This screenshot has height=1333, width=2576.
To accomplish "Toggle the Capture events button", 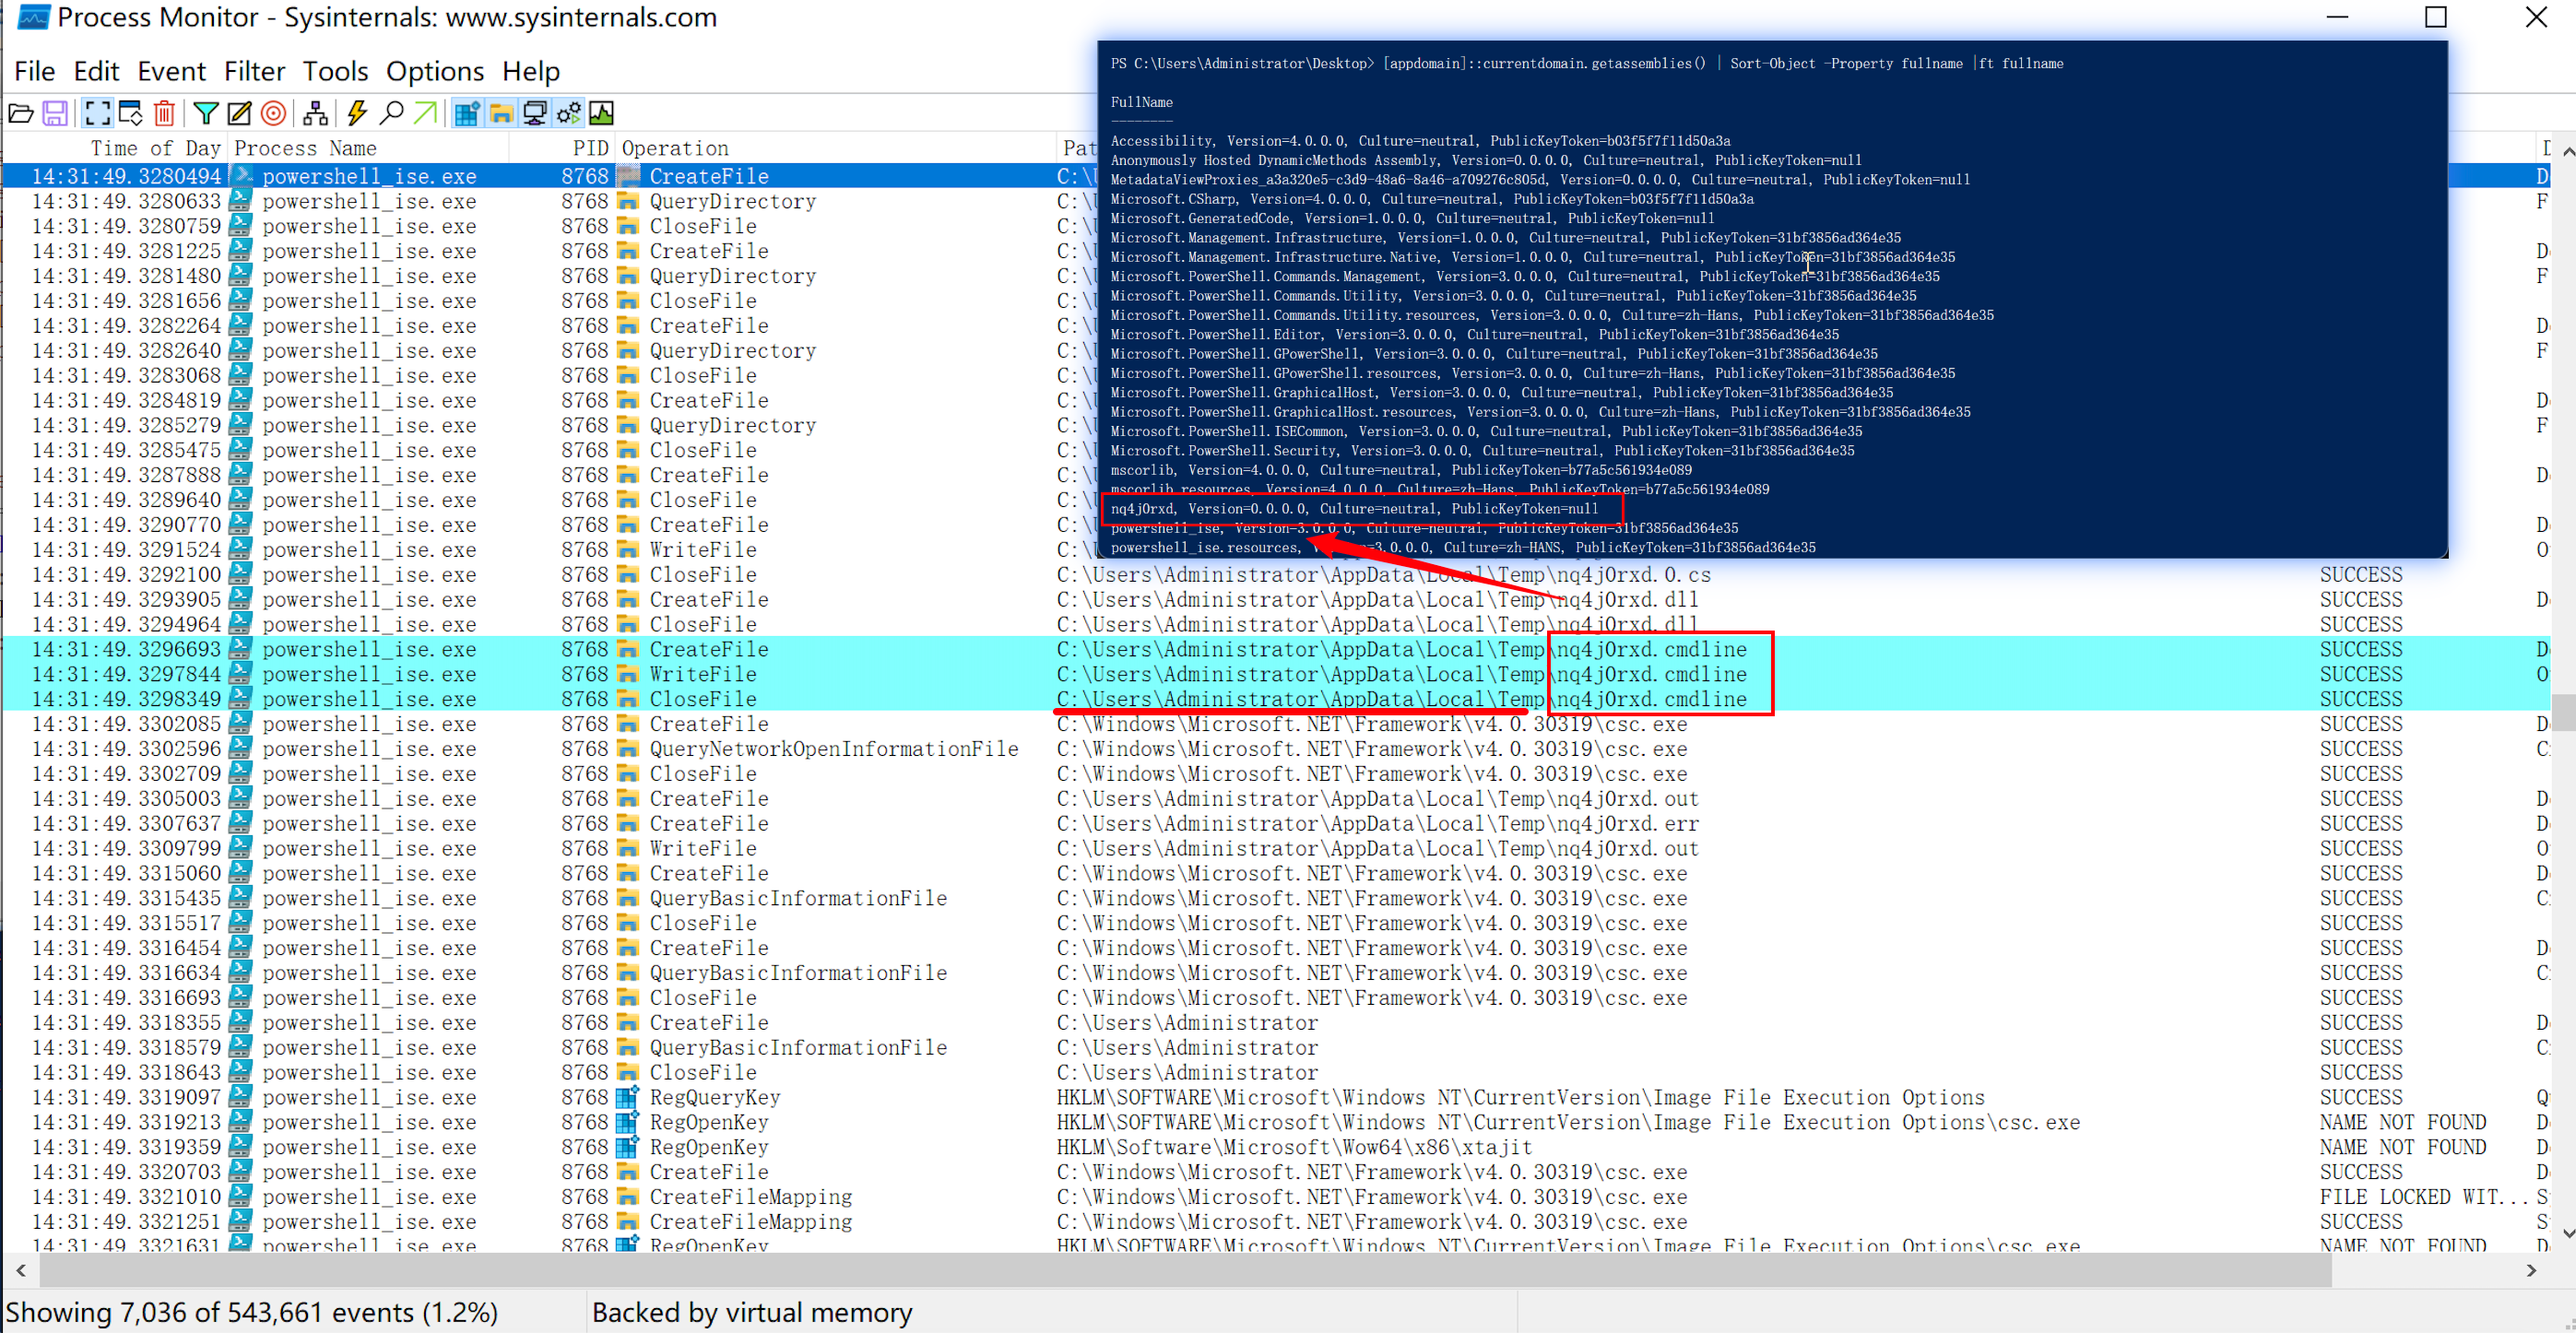I will [97, 113].
